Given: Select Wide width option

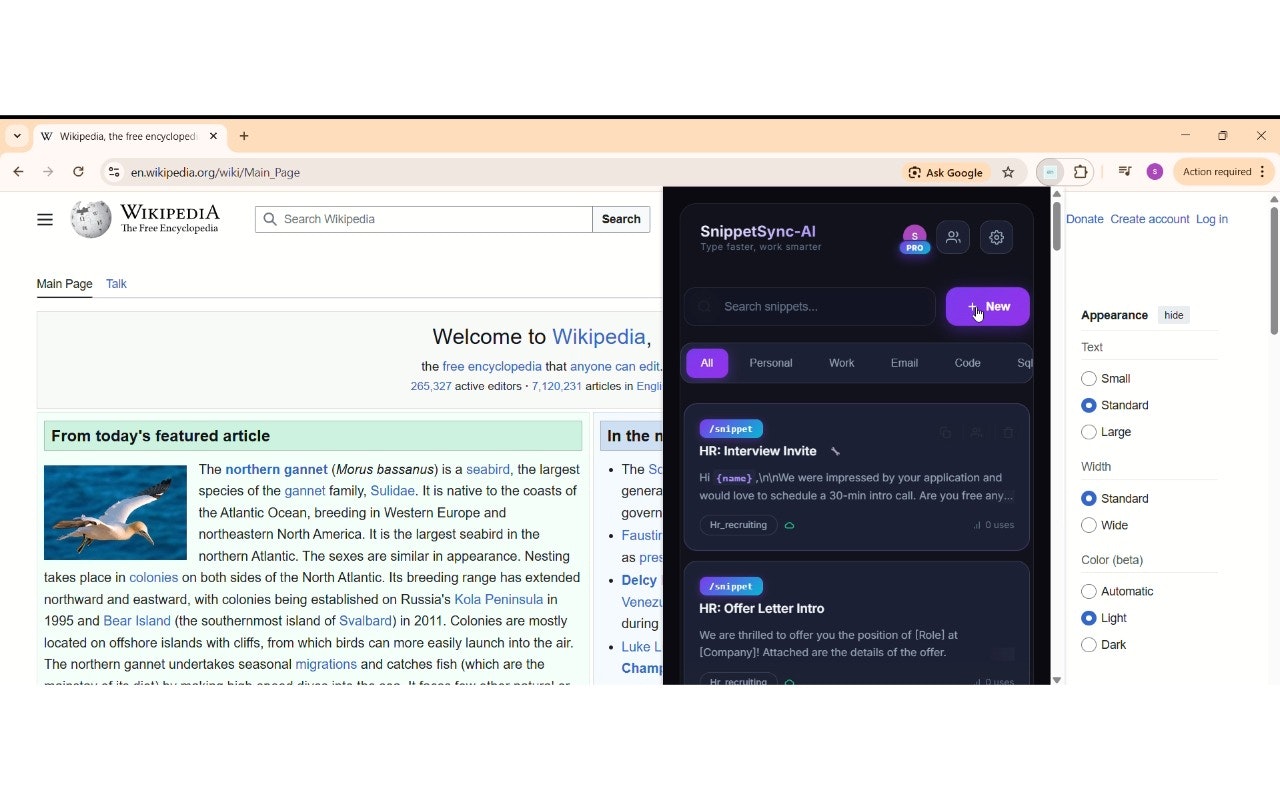Looking at the screenshot, I should (1089, 525).
